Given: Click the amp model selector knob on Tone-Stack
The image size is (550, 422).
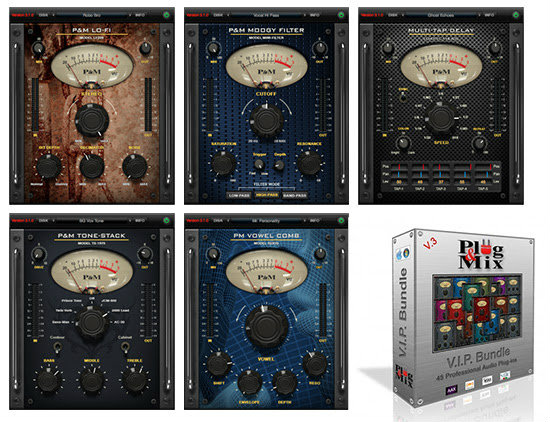Looking at the screenshot, I should click(92, 322).
